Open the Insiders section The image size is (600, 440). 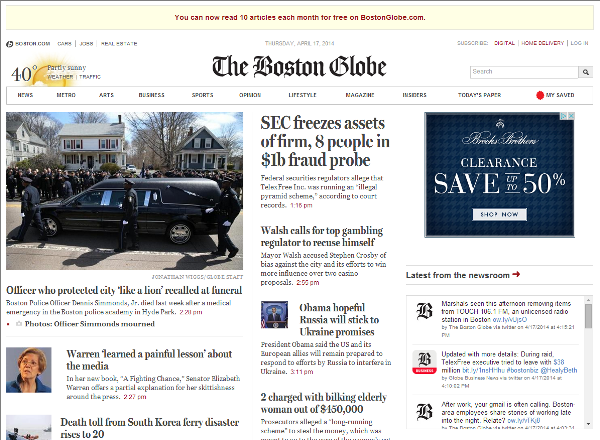click(414, 95)
